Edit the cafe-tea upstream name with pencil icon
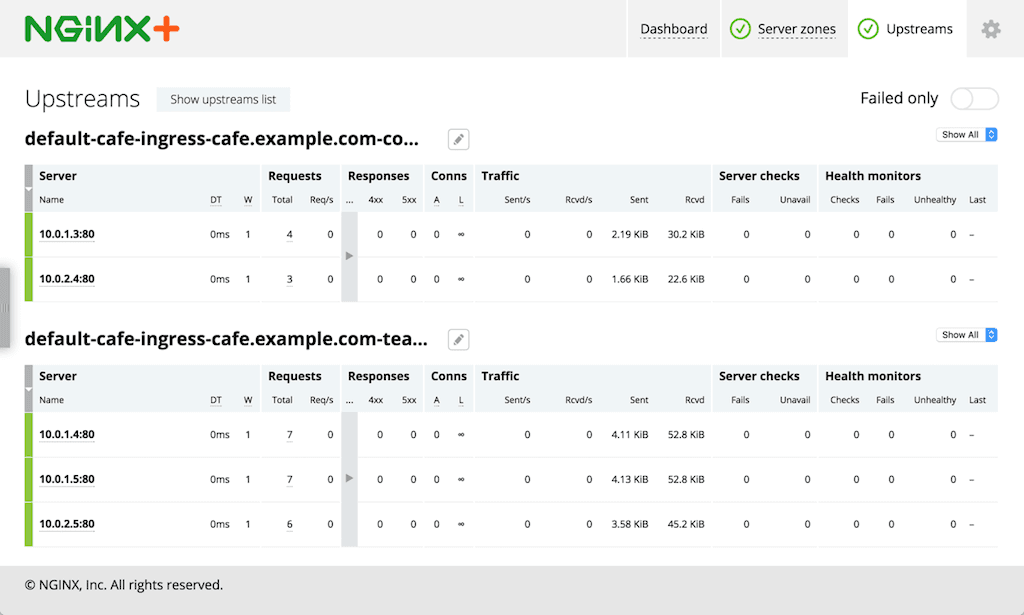Image resolution: width=1024 pixels, height=615 pixels. pos(457,339)
